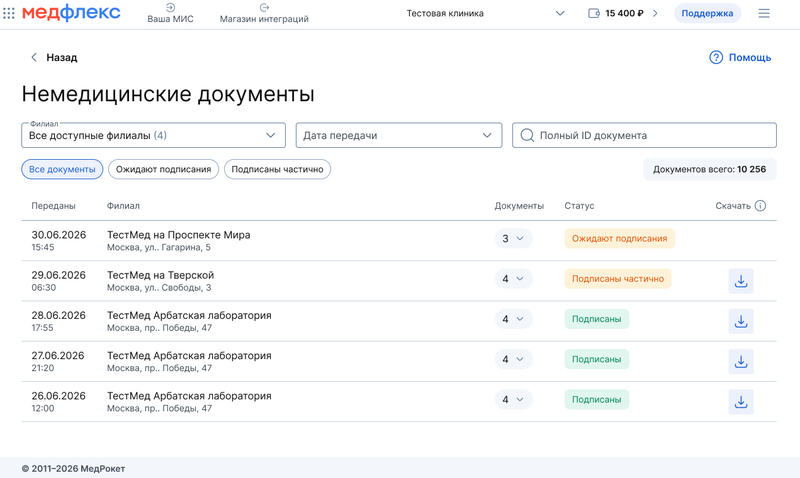Download documents from 27.06.2026 row

tap(741, 362)
